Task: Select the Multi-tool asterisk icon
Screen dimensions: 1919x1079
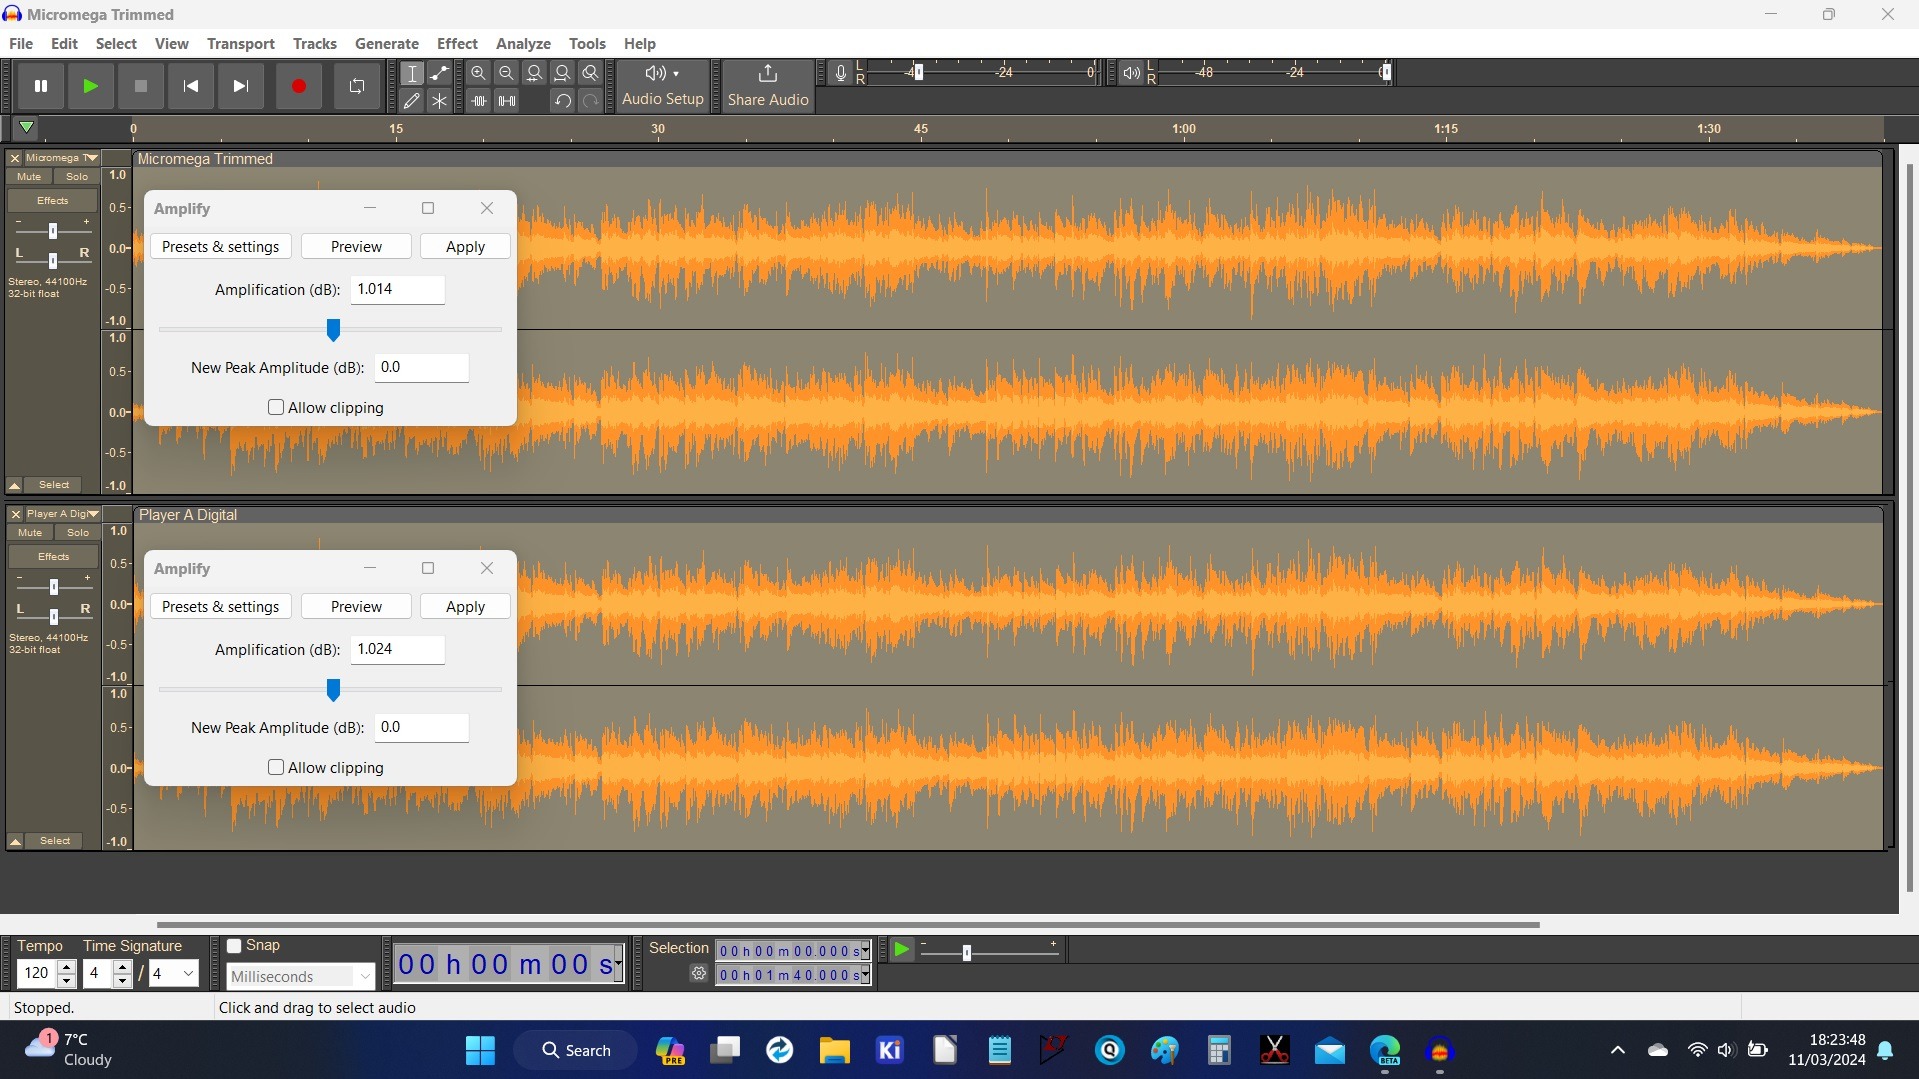Action: pyautogui.click(x=439, y=100)
